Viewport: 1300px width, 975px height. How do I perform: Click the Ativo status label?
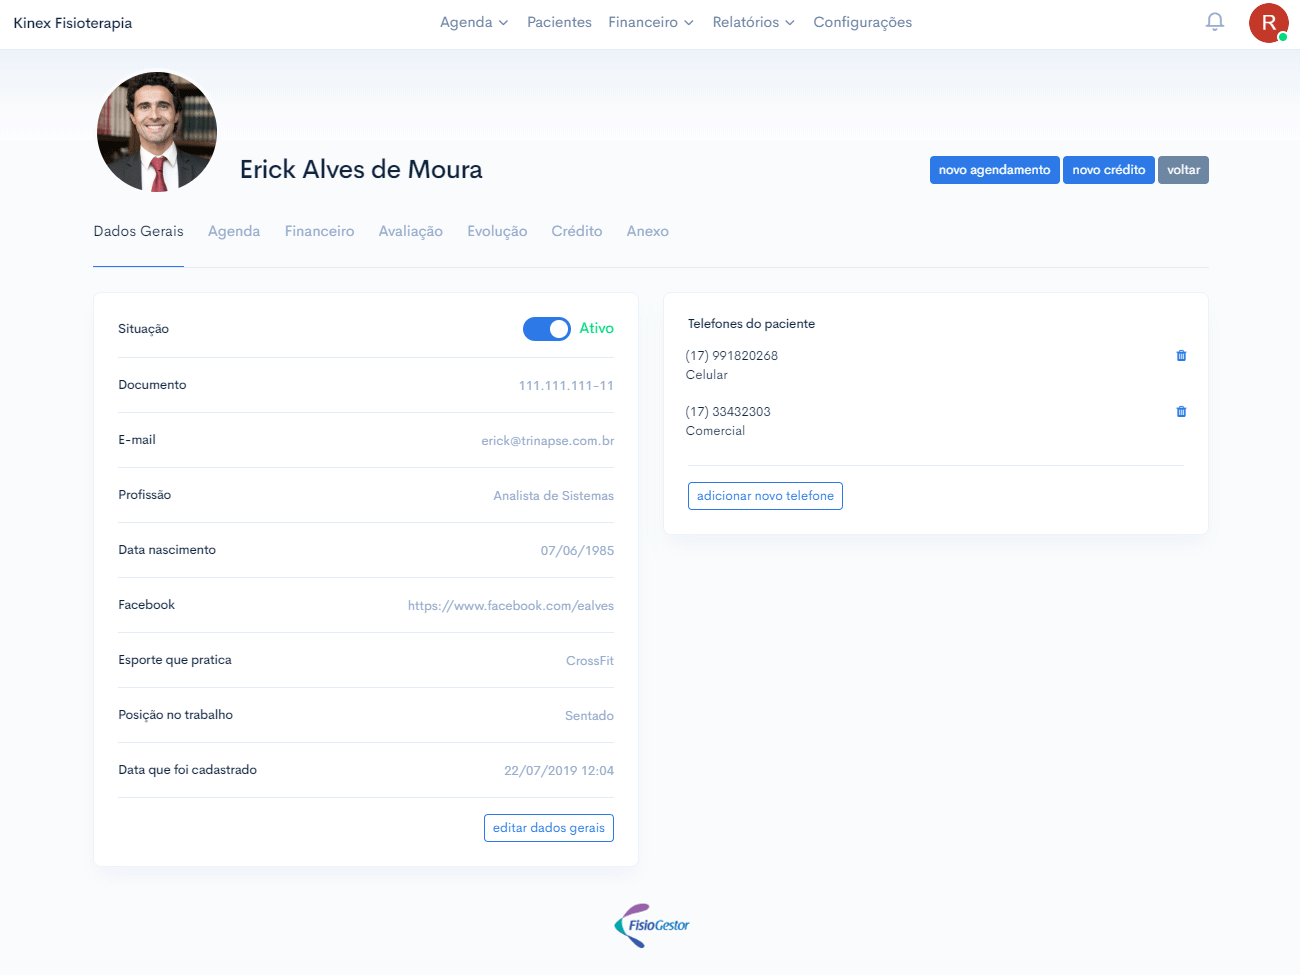[x=597, y=328]
